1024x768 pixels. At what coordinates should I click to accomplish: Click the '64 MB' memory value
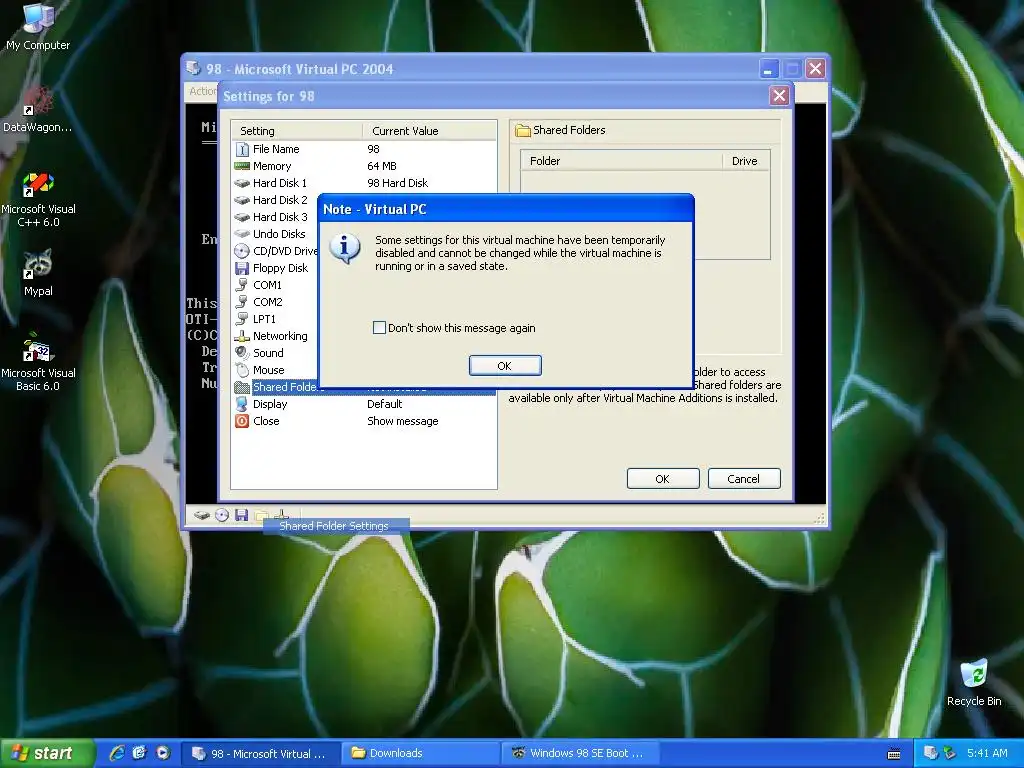pos(382,166)
